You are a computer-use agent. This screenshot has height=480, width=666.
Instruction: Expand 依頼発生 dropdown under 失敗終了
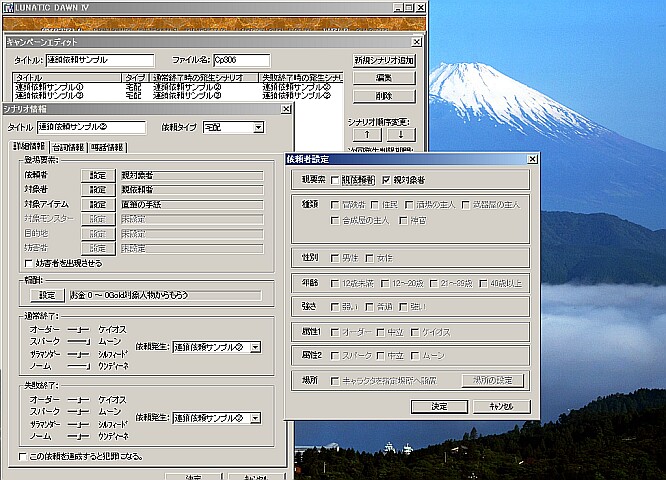255,418
